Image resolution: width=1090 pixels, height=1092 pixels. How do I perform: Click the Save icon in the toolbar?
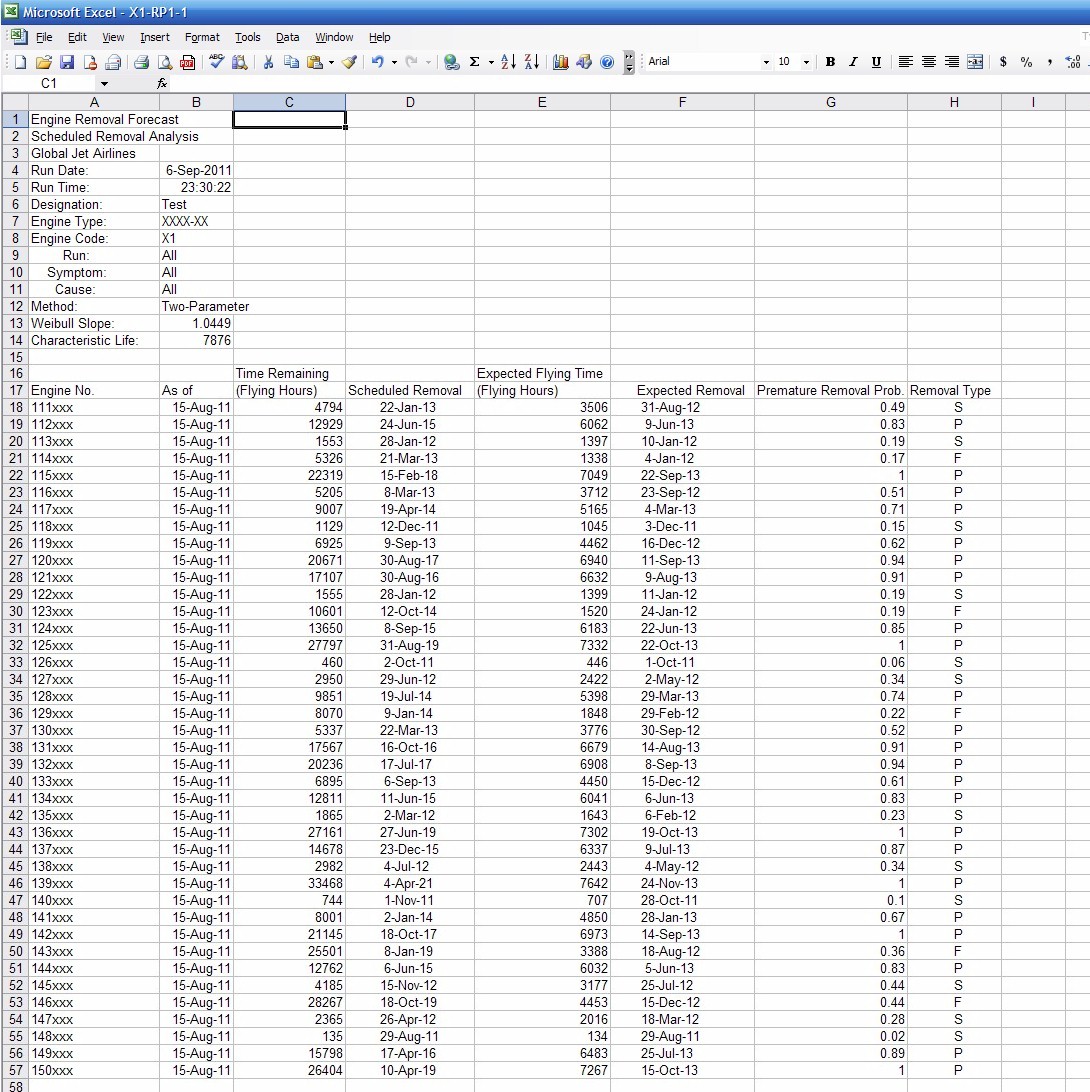[x=67, y=62]
